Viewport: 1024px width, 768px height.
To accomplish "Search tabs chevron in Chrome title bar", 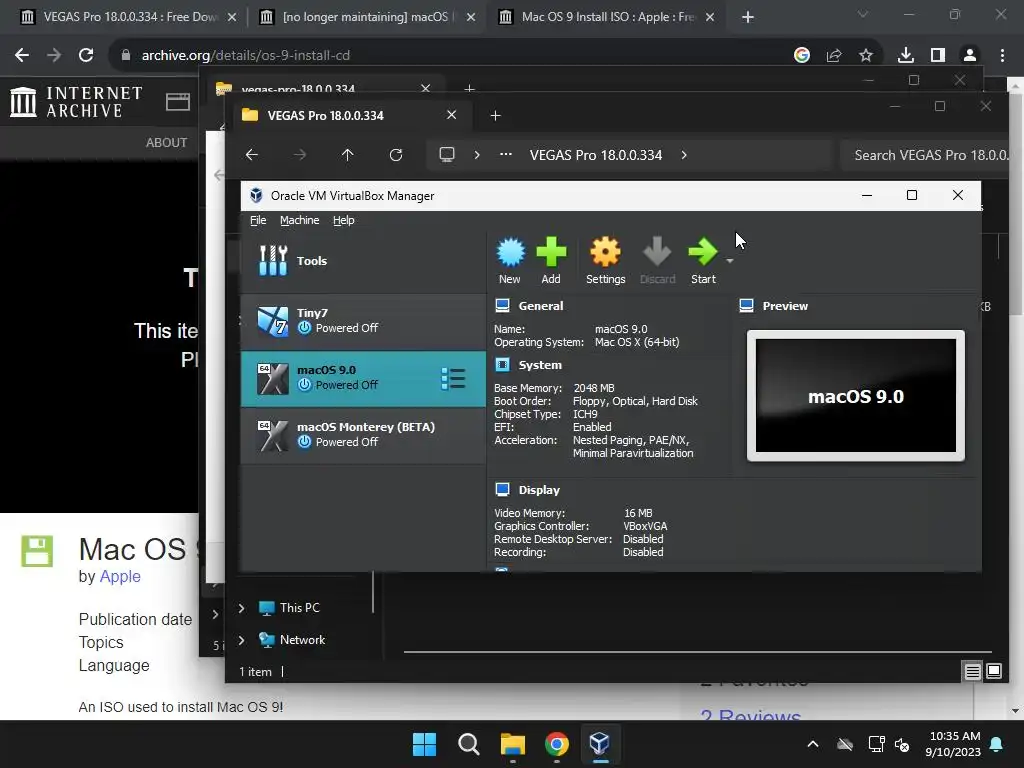I will pyautogui.click(x=863, y=14).
